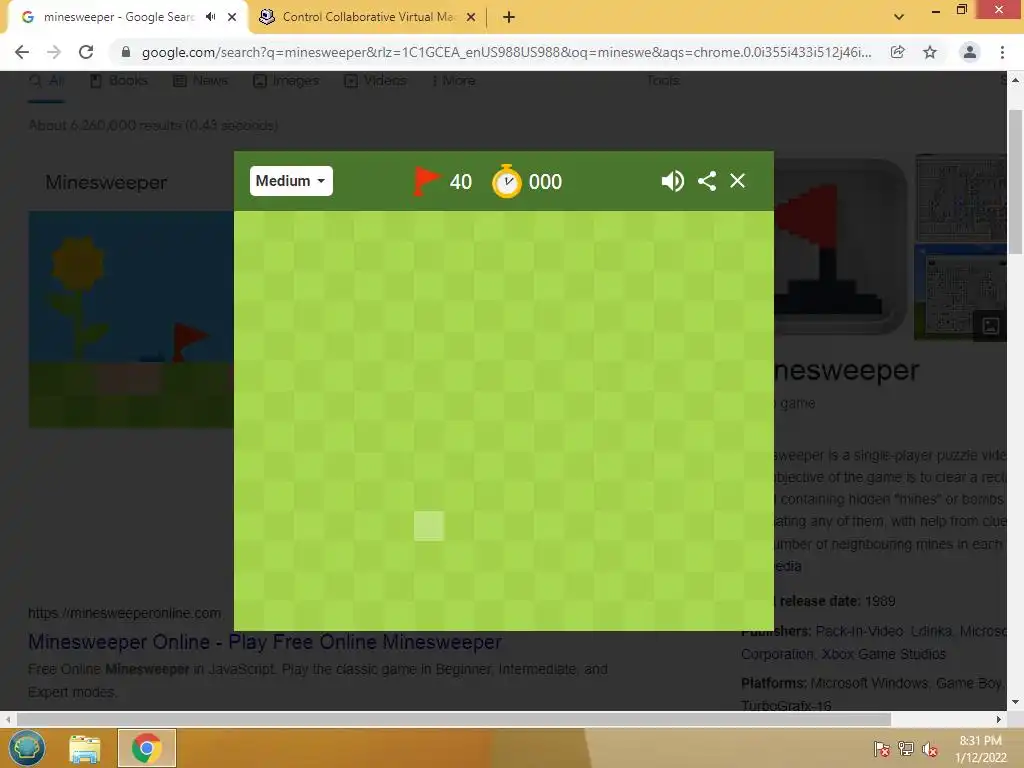Viewport: 1024px width, 768px height.
Task: Mute audio on minesweeper tab
Action: click(210, 17)
